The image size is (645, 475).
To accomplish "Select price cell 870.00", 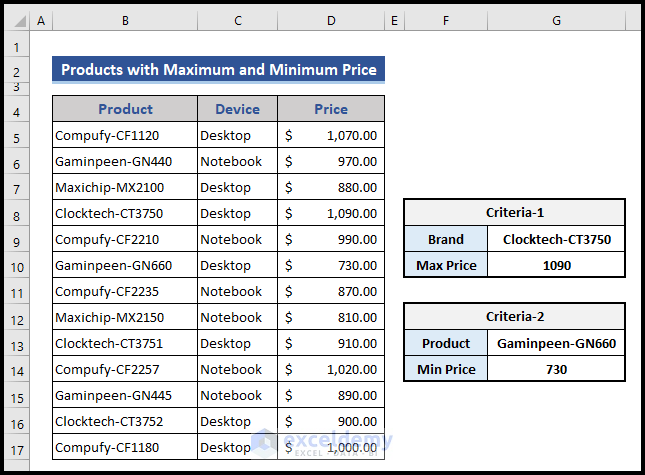I will click(331, 291).
